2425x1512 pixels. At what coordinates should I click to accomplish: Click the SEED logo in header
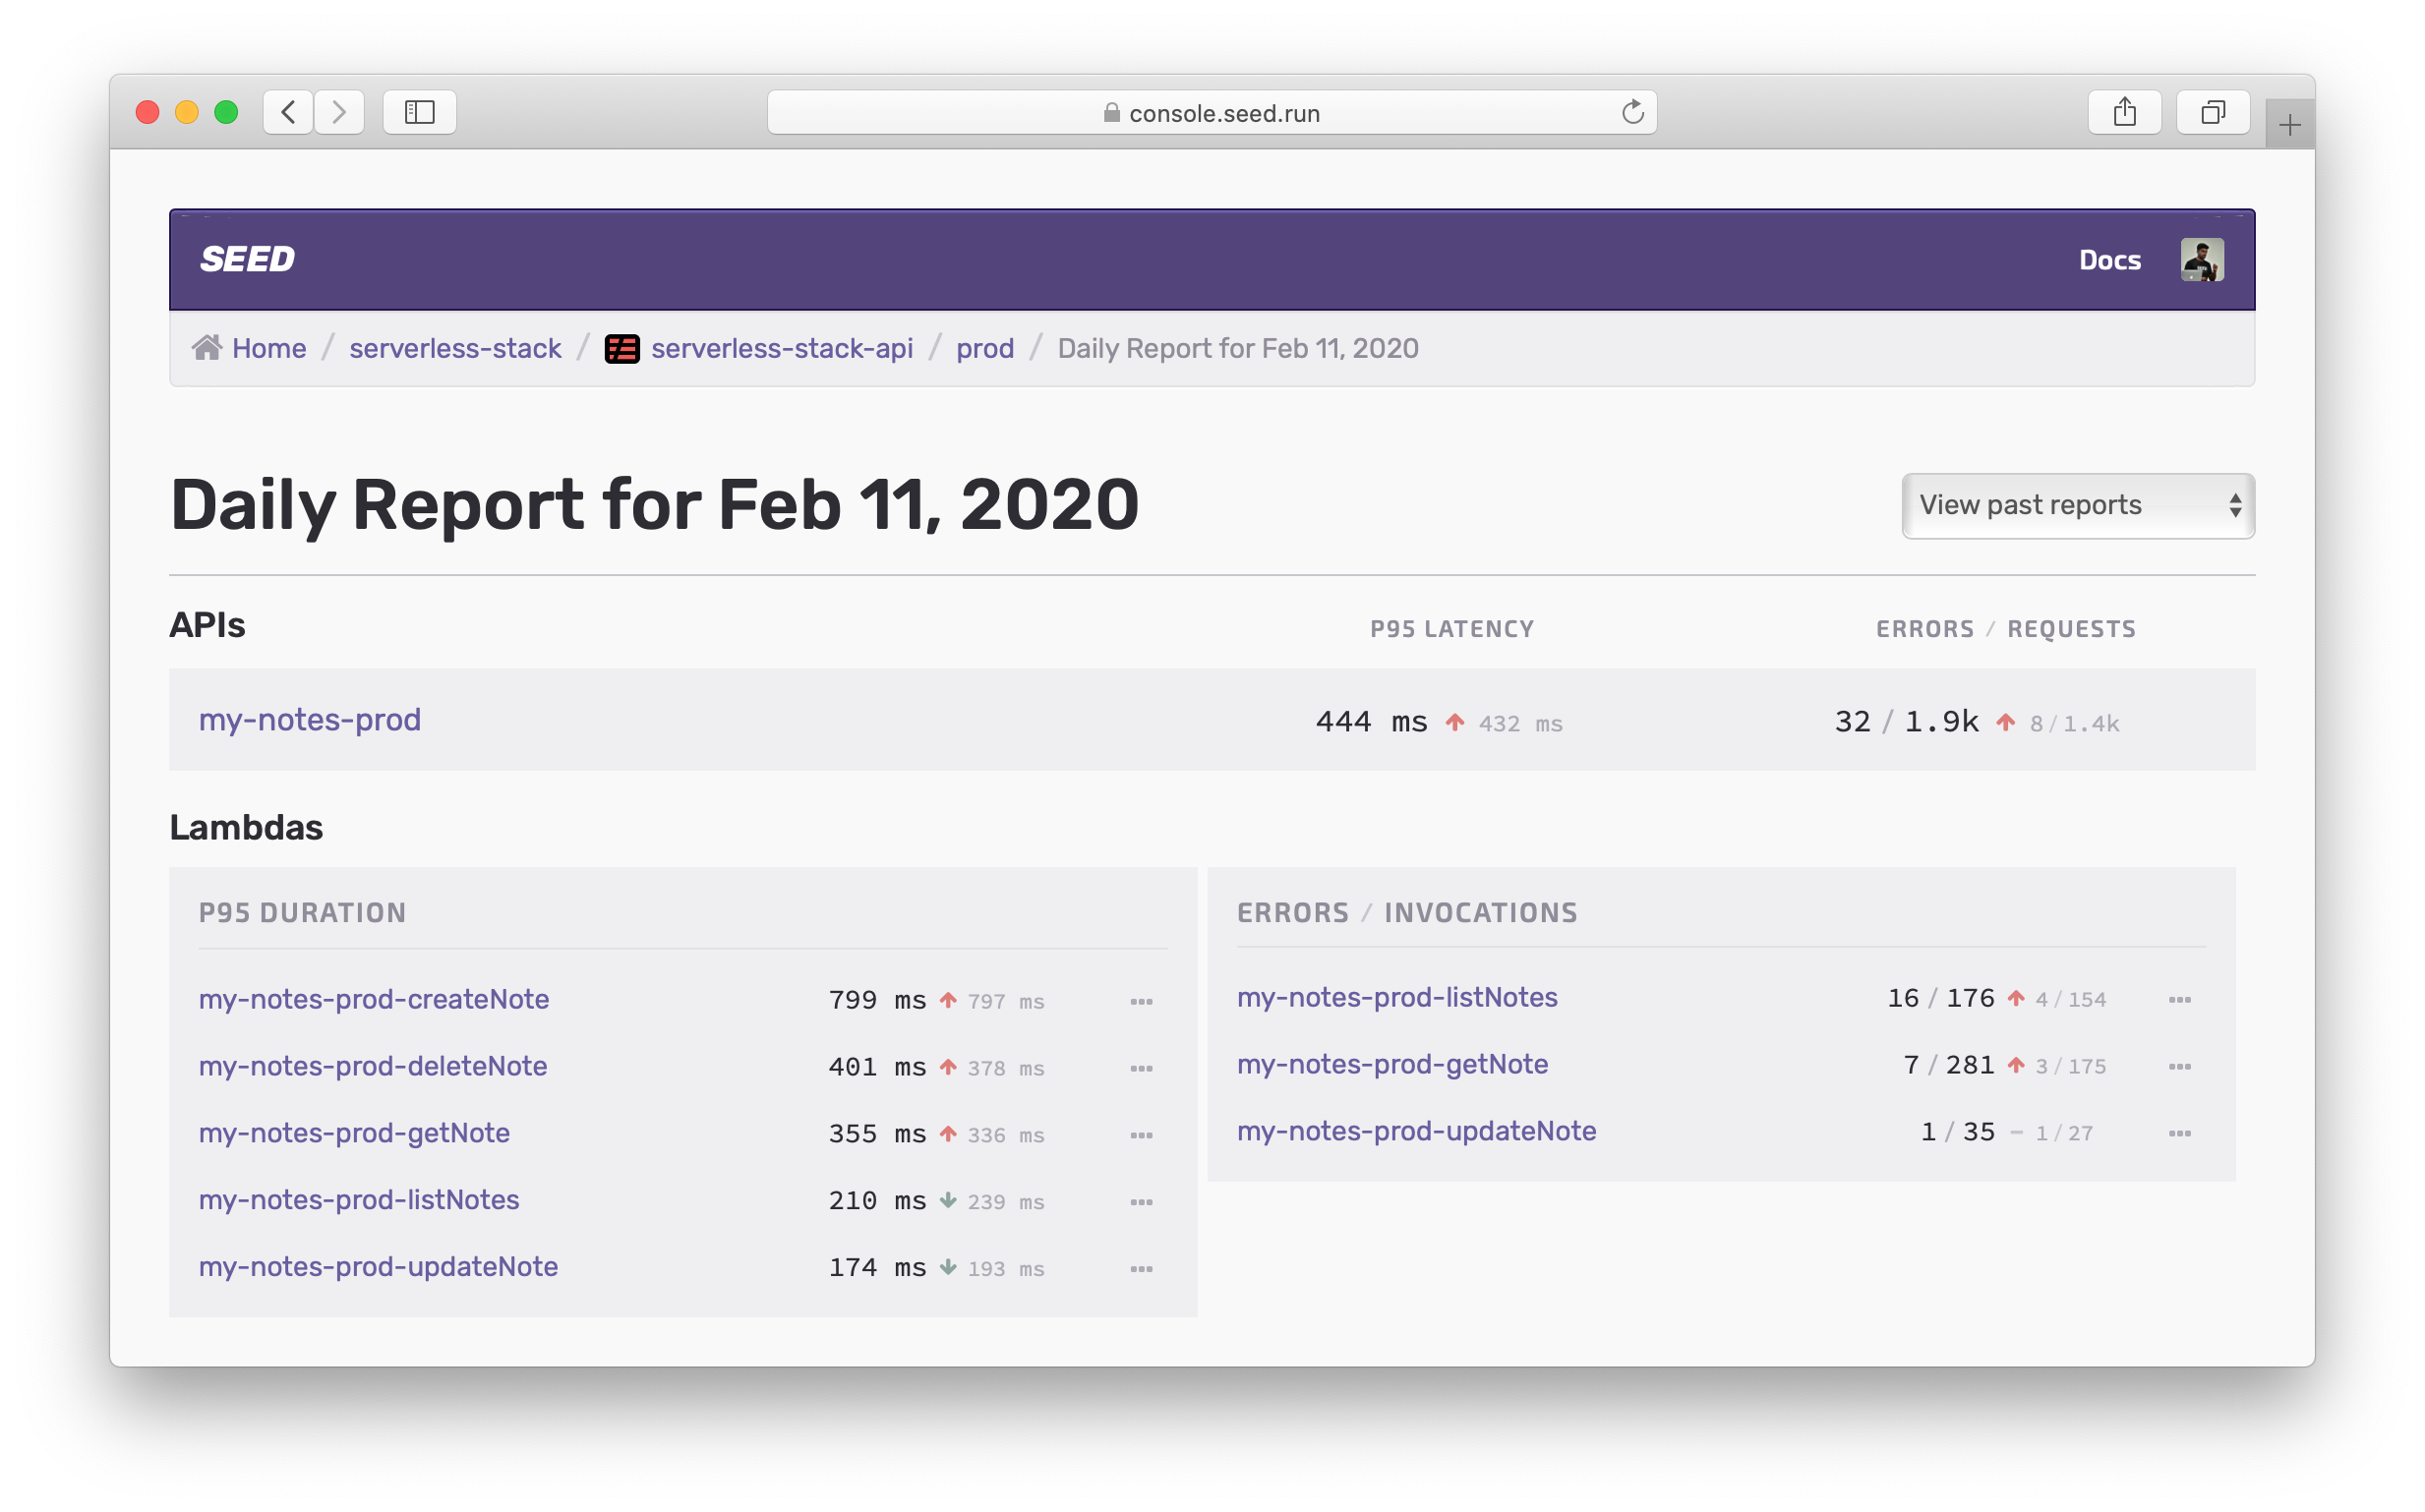[x=247, y=260]
